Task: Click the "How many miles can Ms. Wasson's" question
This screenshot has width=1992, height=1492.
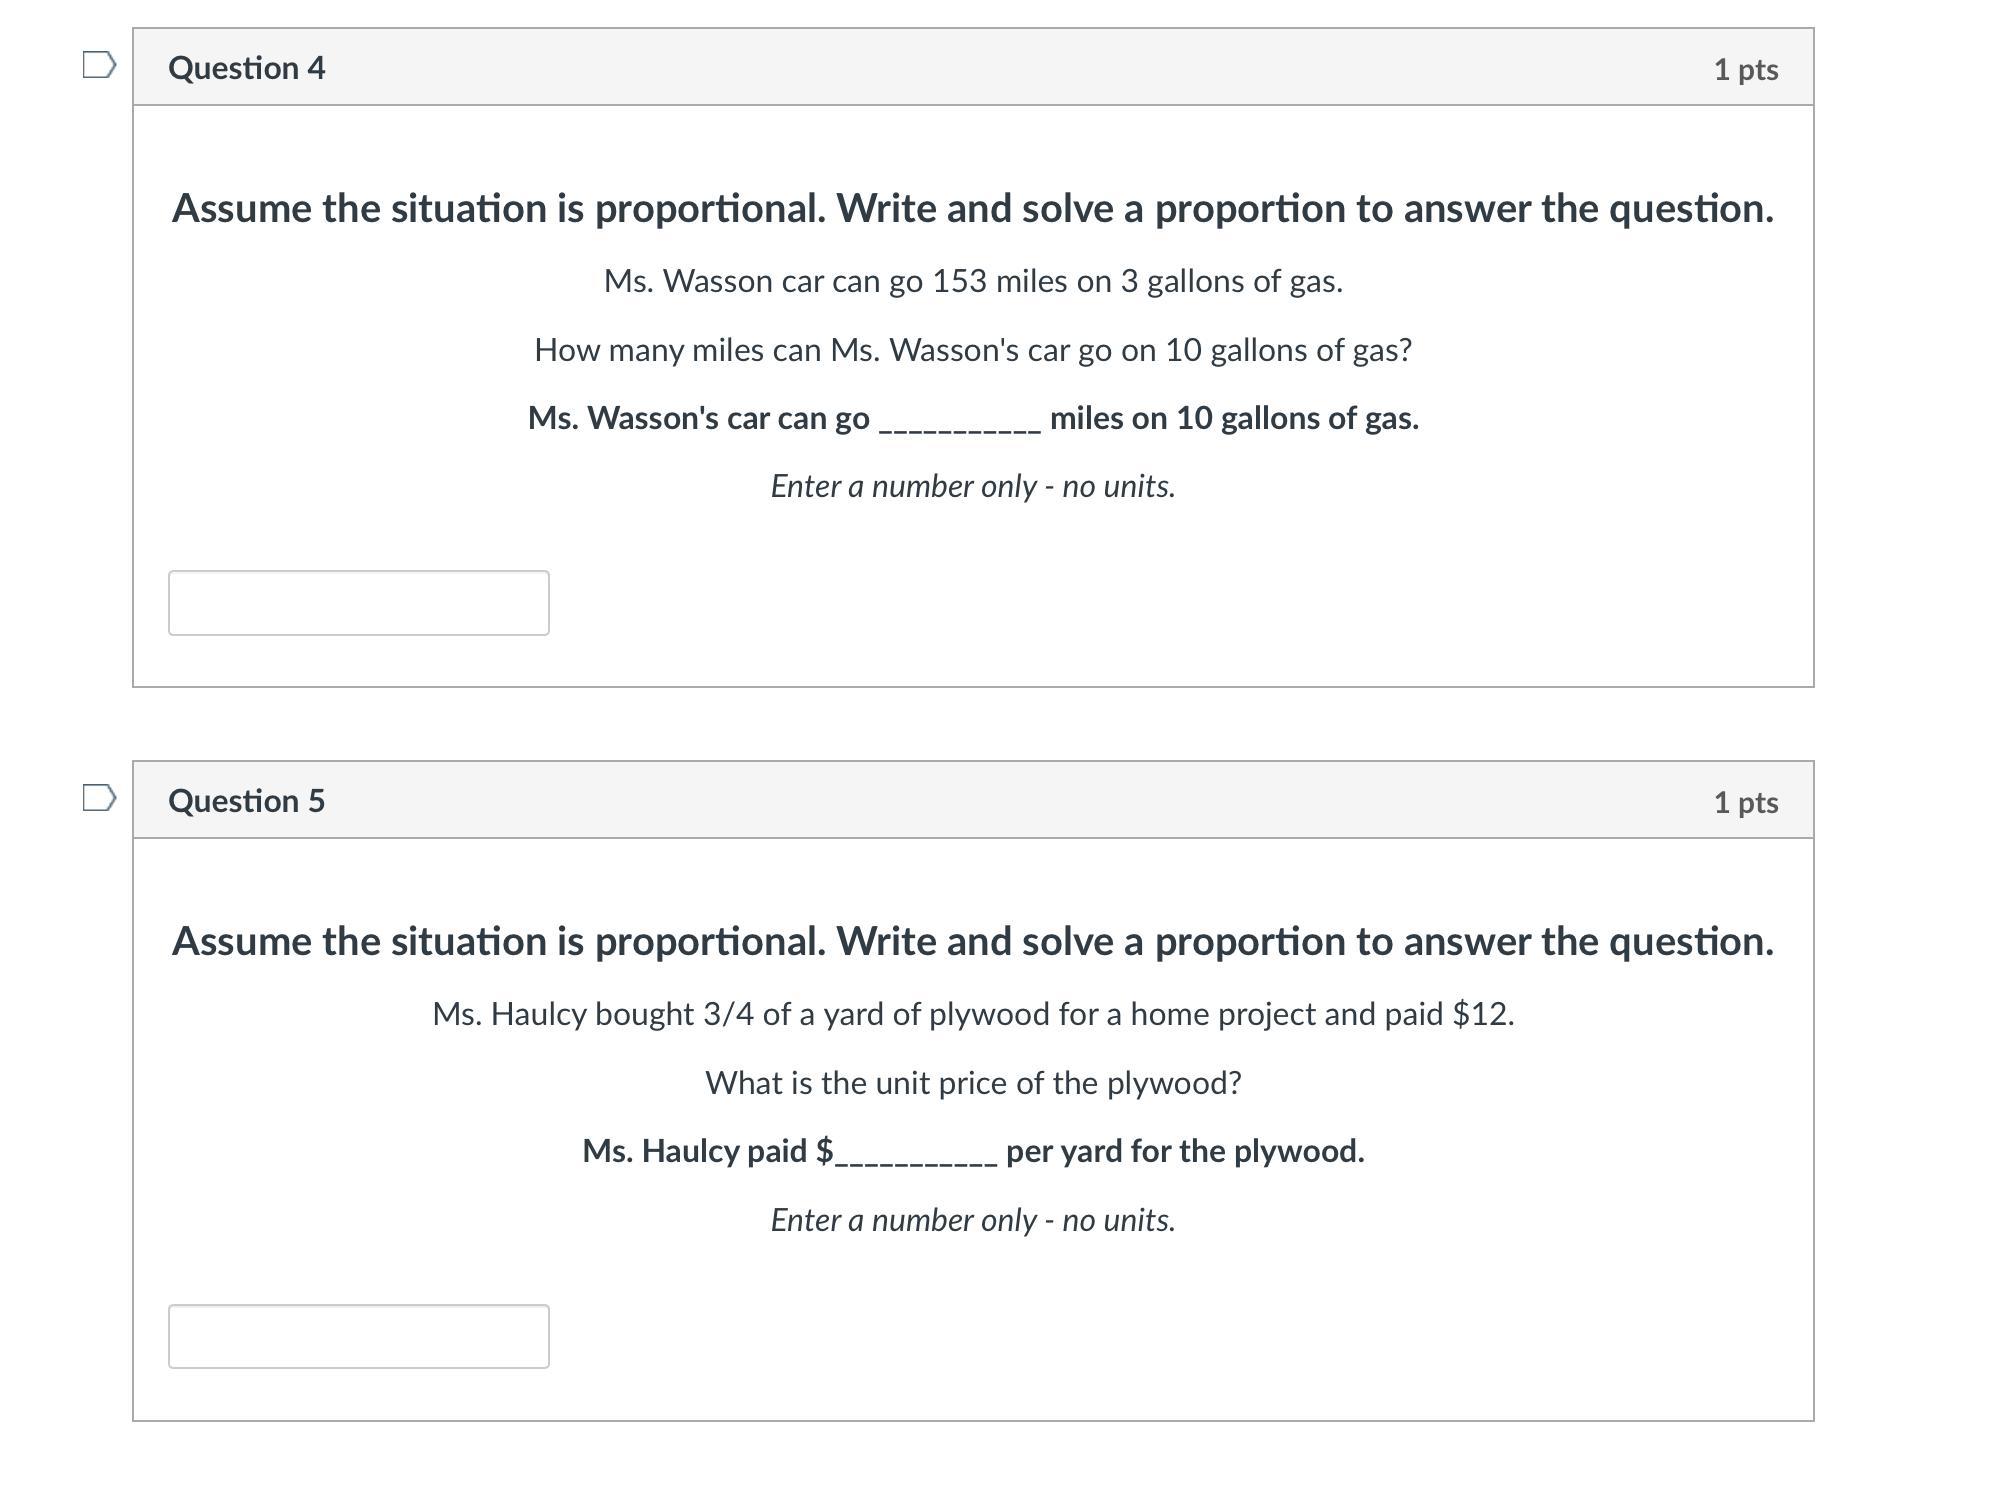Action: (x=972, y=350)
